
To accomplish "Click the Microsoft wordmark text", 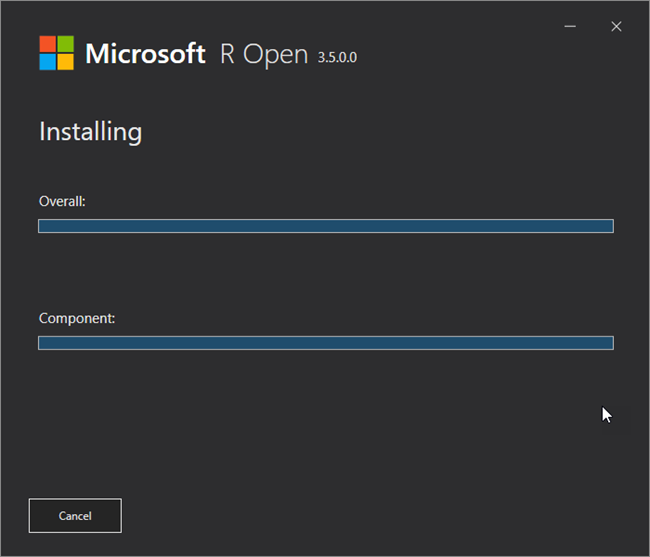I will pos(145,54).
